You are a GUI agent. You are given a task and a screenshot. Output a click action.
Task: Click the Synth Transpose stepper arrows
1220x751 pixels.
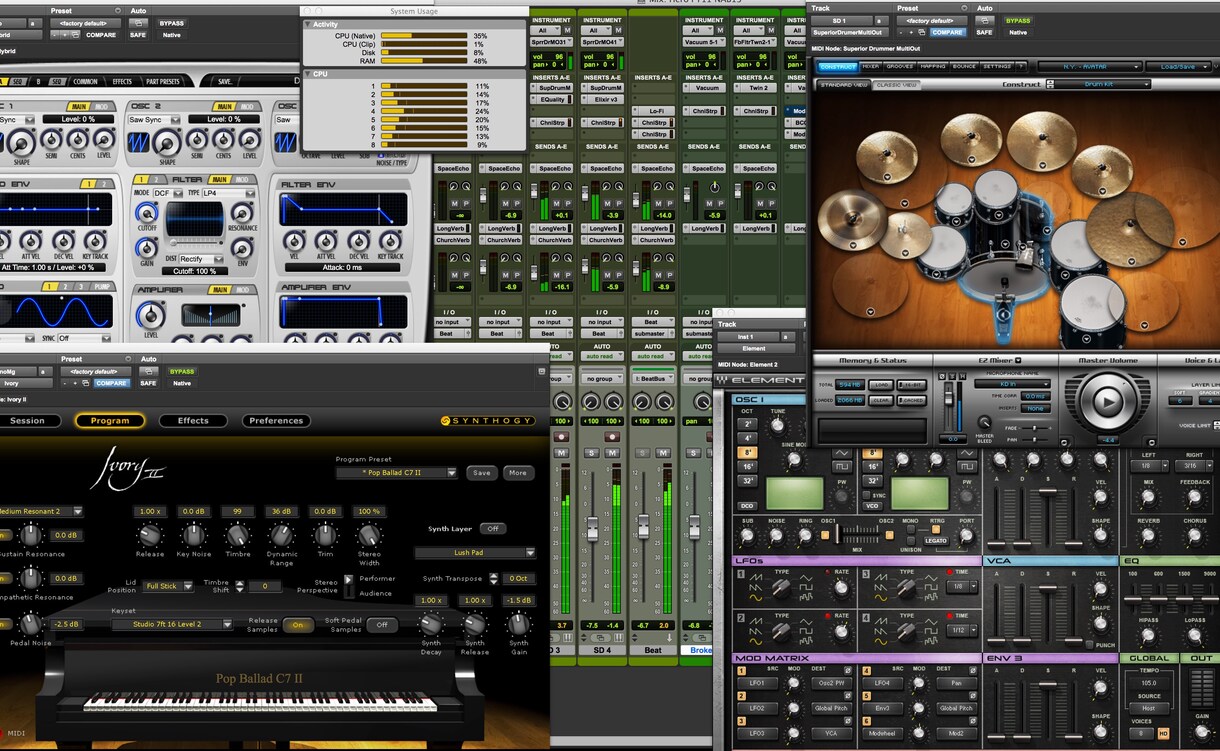[x=494, y=579]
